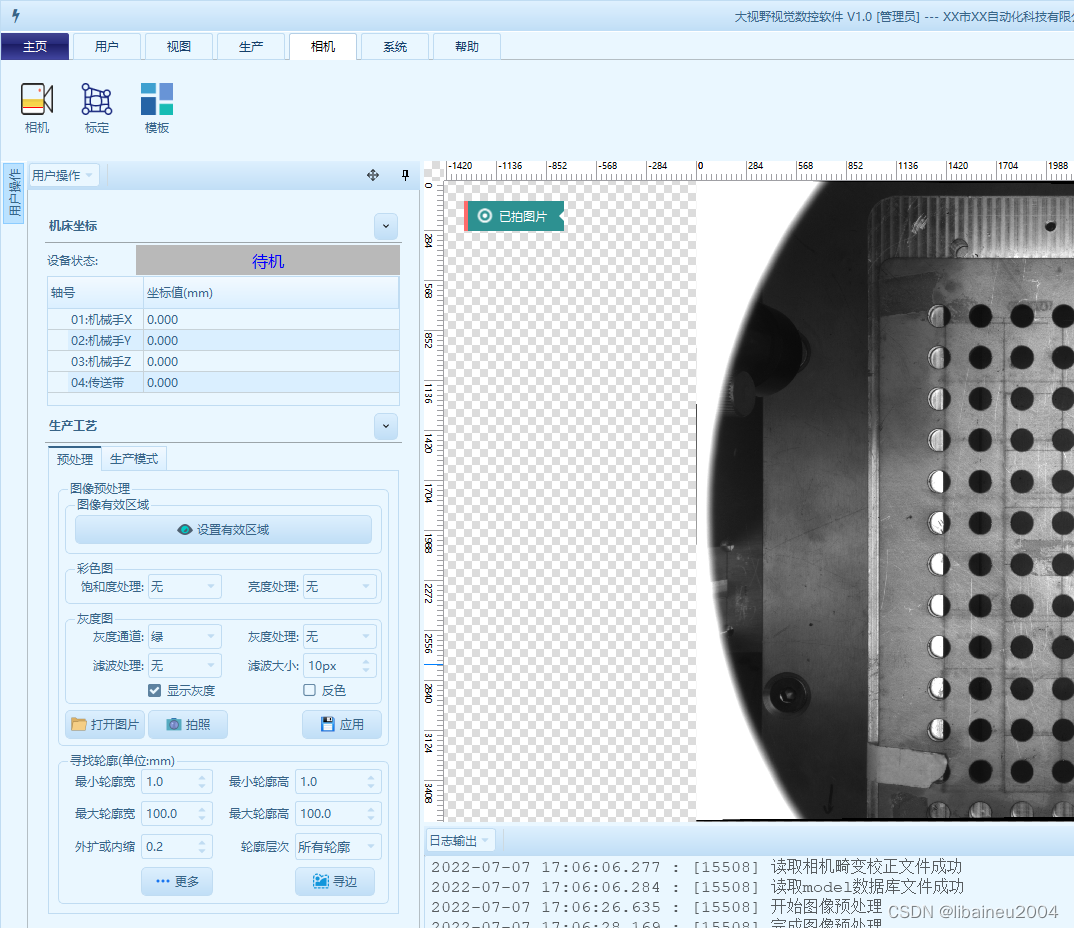Viewport: 1074px width, 928px height.
Task: Click the pin icon on user panel
Action: click(x=405, y=175)
